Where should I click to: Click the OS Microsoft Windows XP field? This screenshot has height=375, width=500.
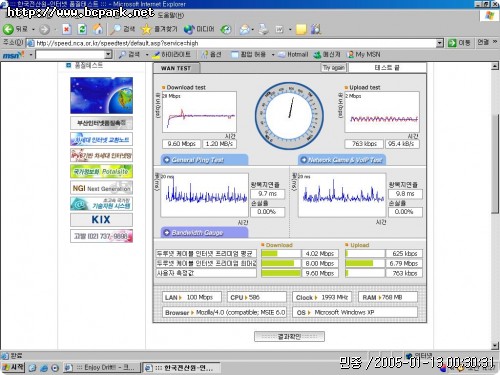(355, 313)
